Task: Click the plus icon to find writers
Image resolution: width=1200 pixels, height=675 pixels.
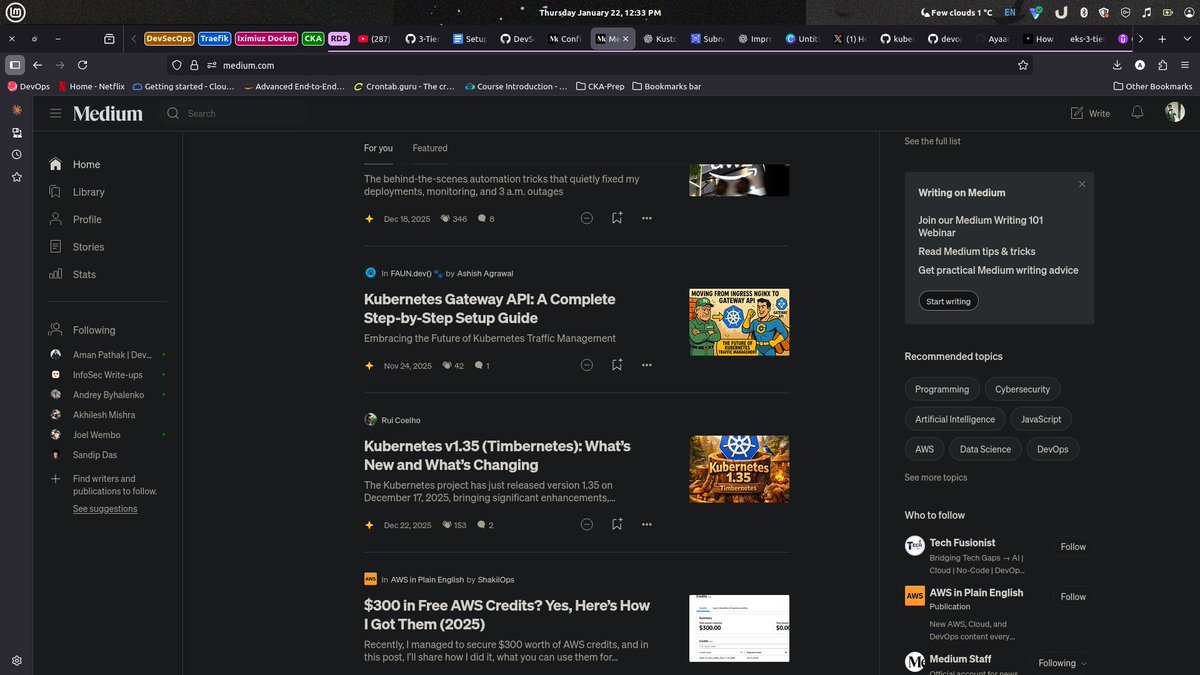Action: [x=55, y=479]
